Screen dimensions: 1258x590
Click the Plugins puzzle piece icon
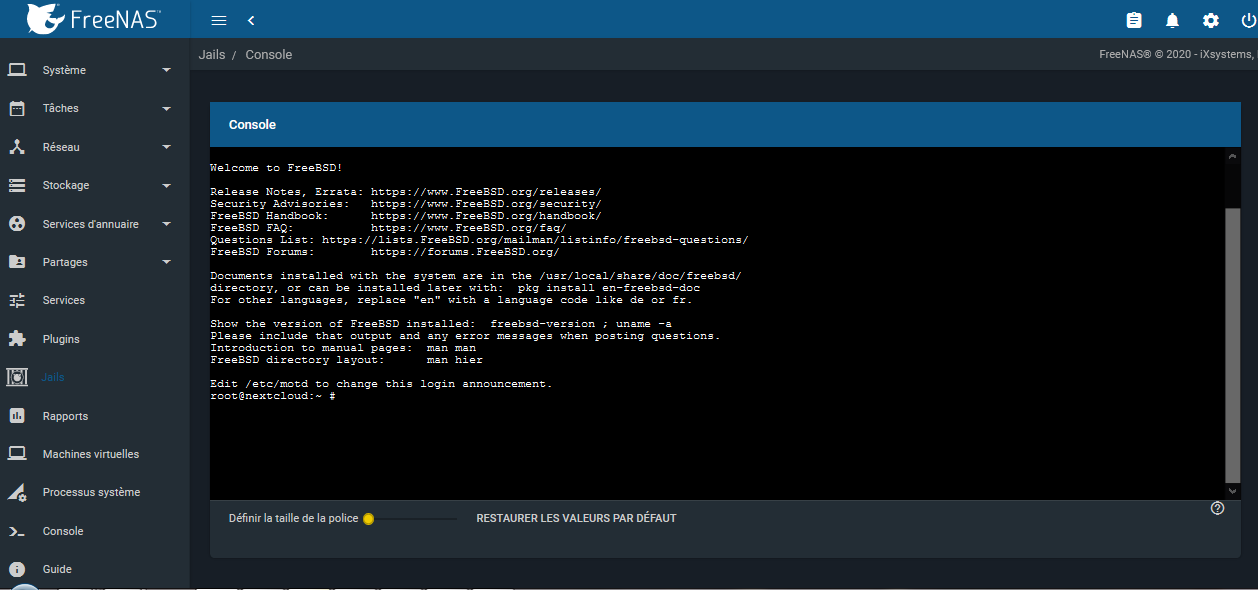tap(17, 339)
